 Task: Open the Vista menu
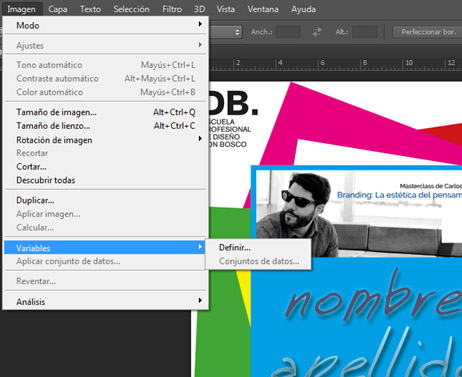[x=226, y=9]
